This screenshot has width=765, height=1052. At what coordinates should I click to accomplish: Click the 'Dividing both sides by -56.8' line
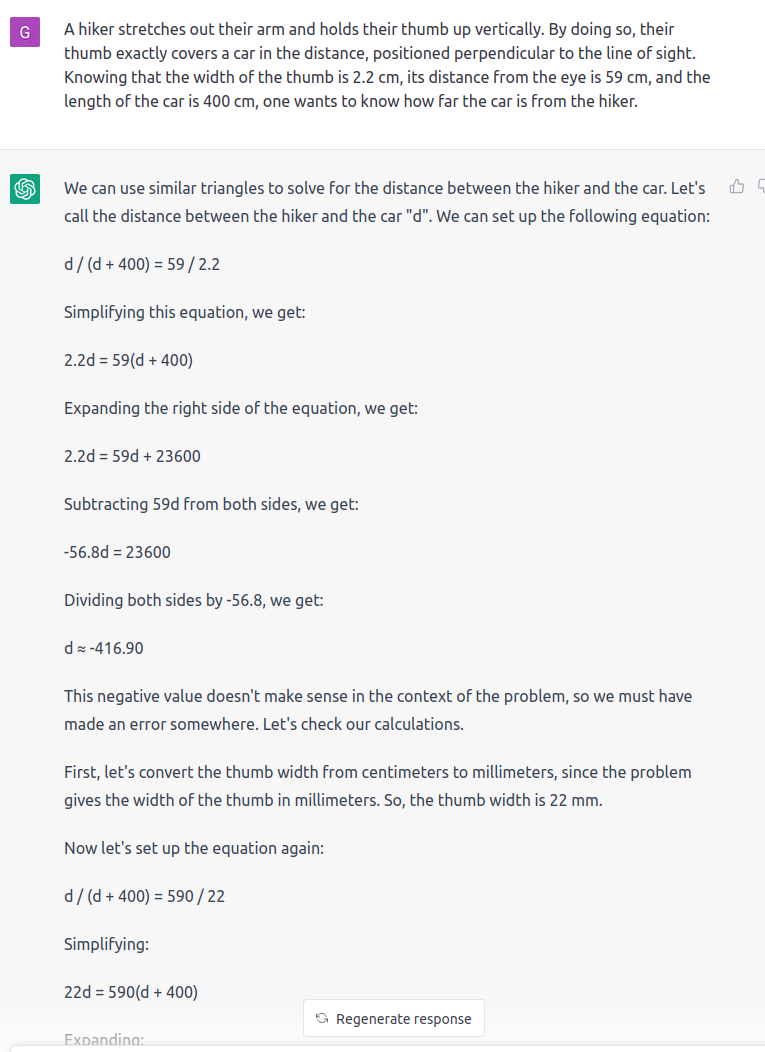194,600
